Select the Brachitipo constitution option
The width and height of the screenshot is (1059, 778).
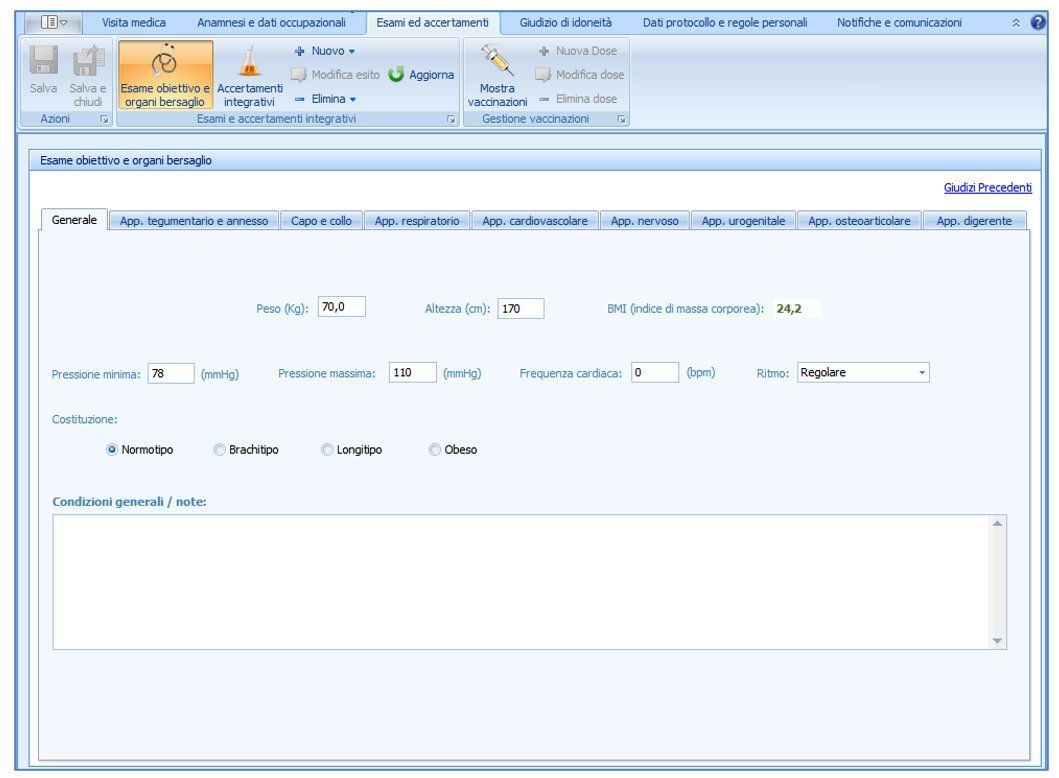coord(220,450)
